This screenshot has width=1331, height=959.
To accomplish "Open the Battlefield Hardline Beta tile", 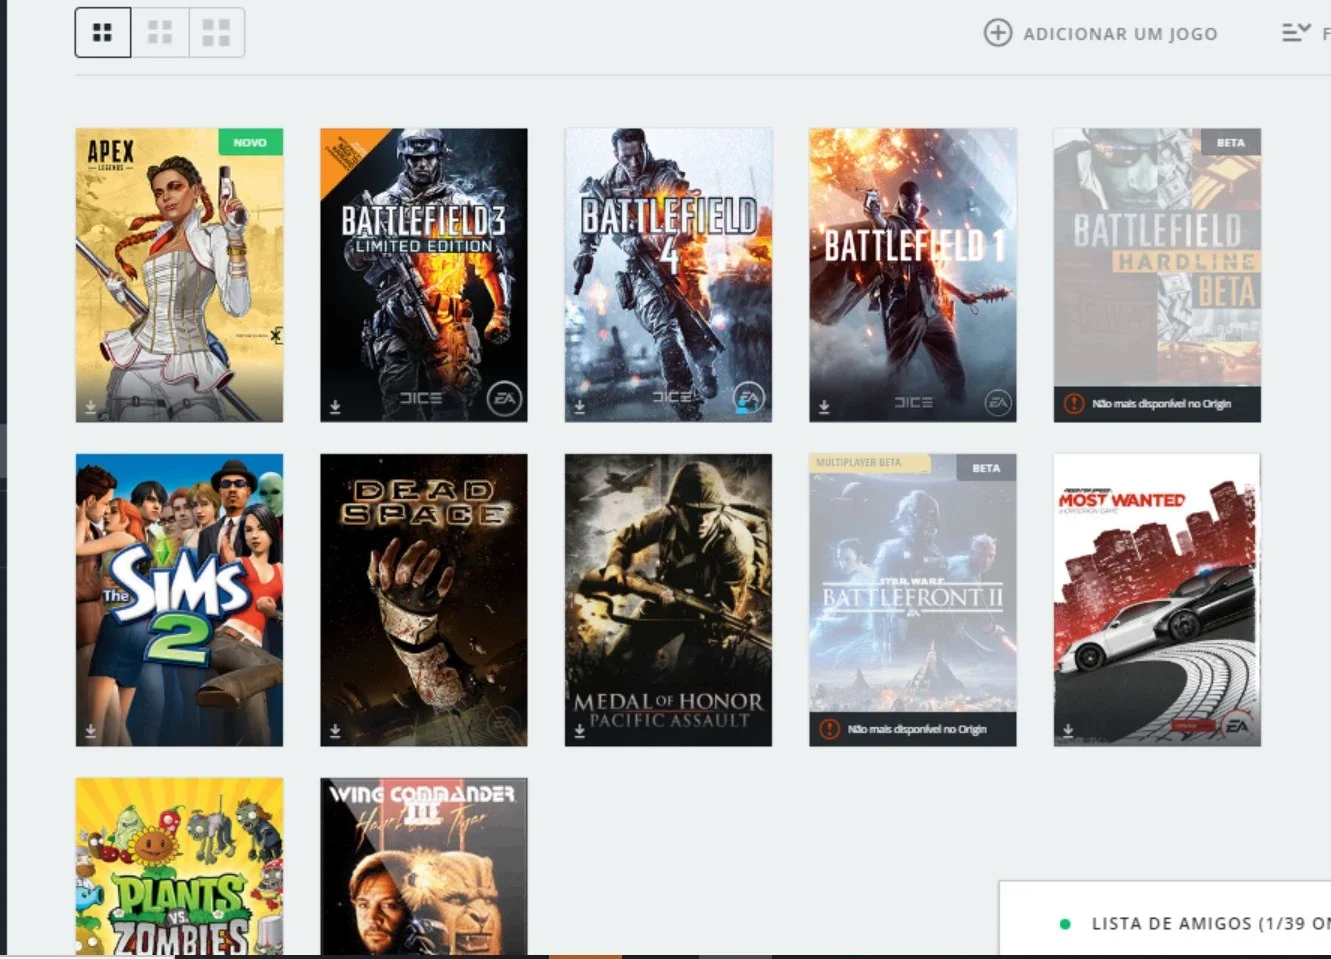I will click(1157, 275).
